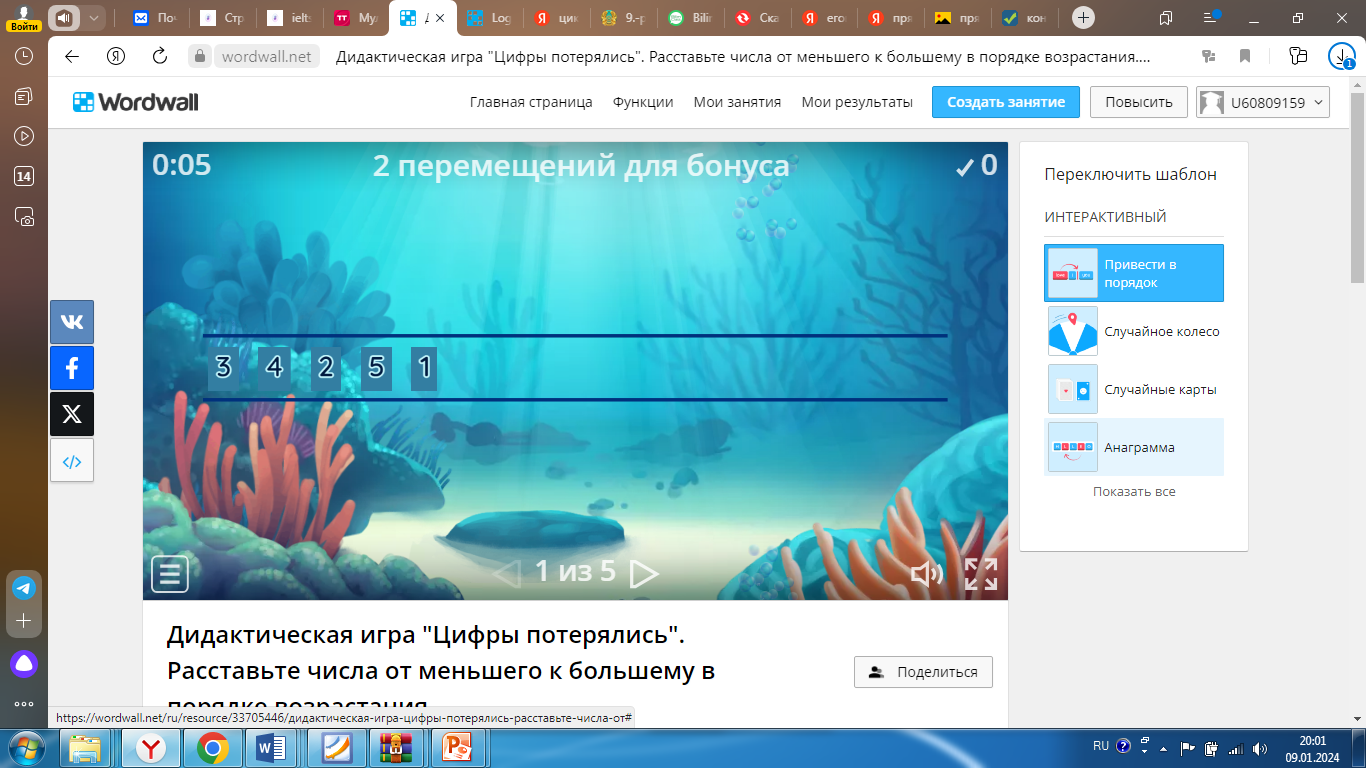
Task: Select the Случайное колесо template
Action: [1133, 332]
